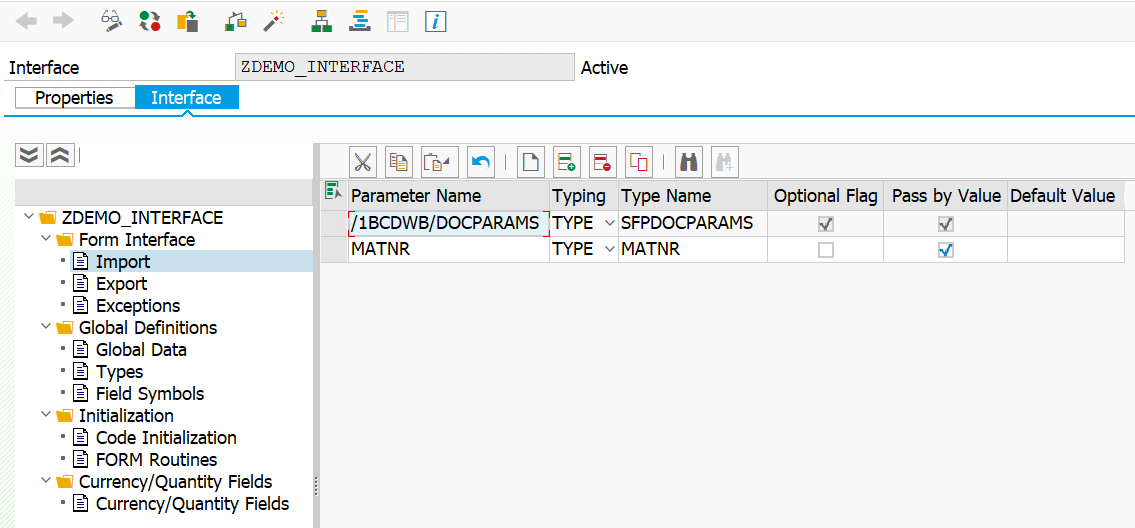Screen dimensions: 1135x528
Task: Toggle Optional Flag checkbox for MATNR
Action: click(825, 250)
